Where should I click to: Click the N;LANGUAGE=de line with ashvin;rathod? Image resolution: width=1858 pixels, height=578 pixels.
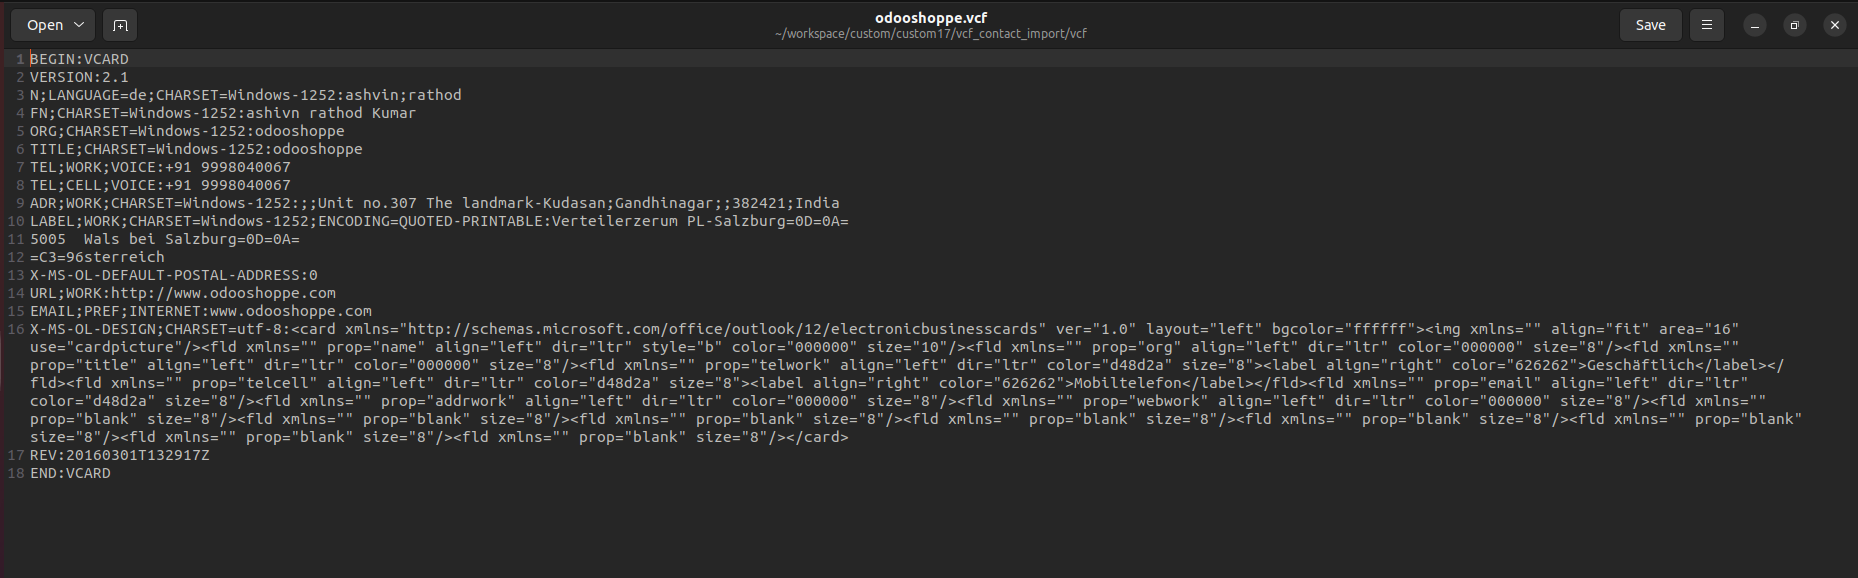click(x=246, y=95)
